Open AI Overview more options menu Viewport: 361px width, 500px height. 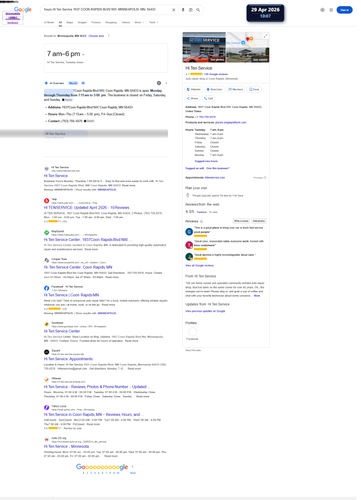click(166, 83)
